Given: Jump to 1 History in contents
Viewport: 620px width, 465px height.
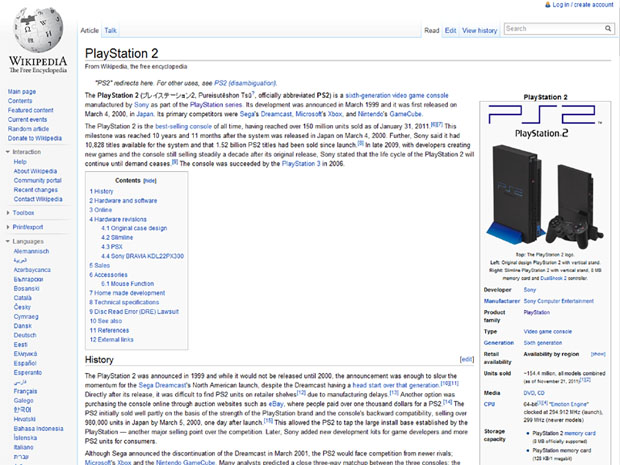Looking at the screenshot, I should coord(101,191).
